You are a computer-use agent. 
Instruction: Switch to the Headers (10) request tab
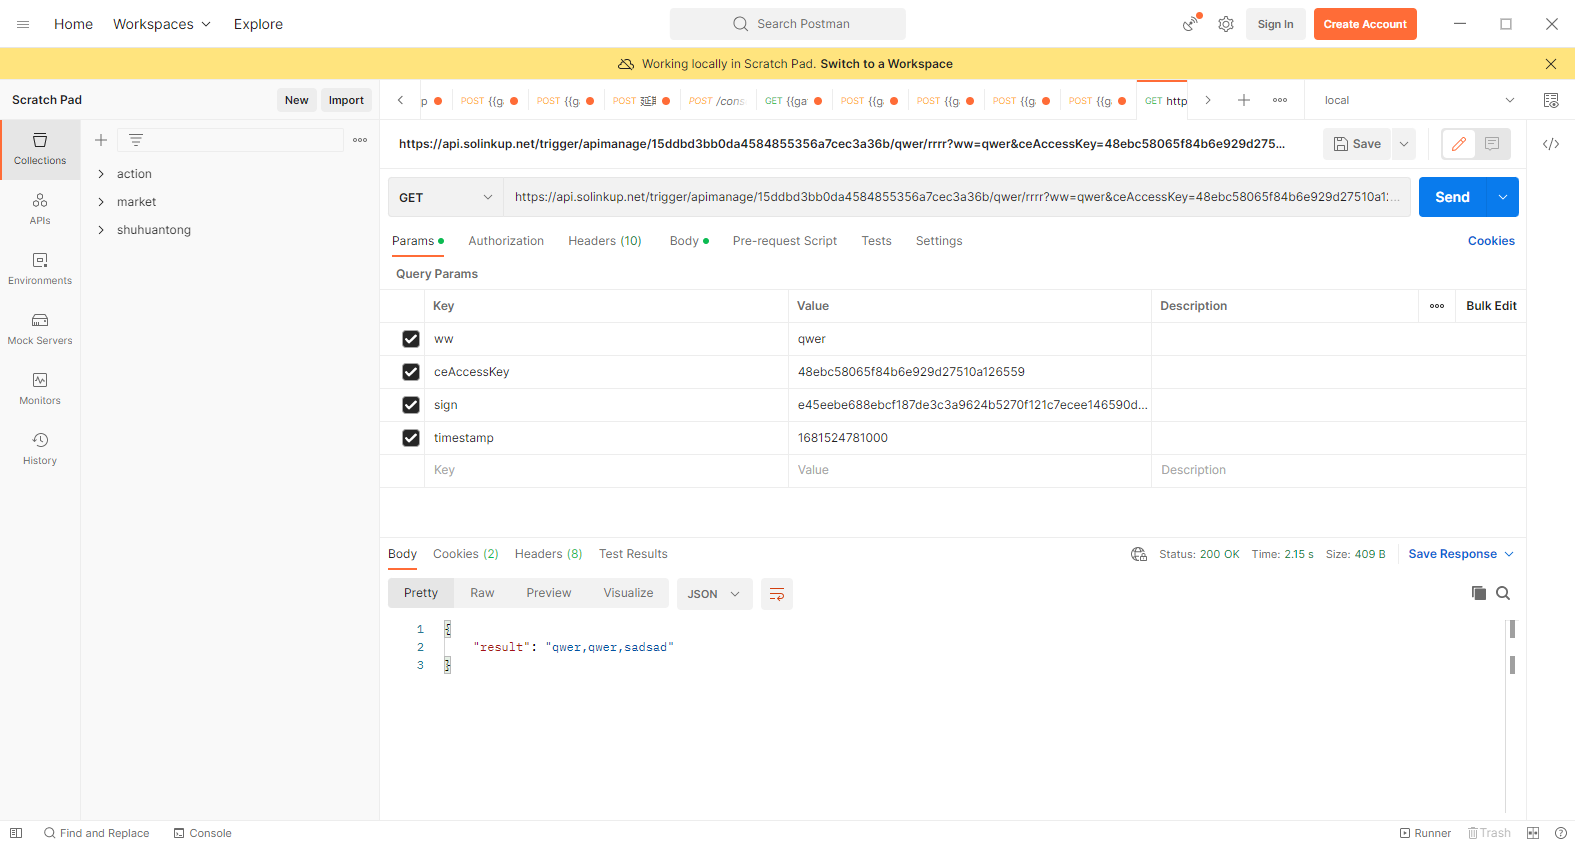tap(605, 241)
